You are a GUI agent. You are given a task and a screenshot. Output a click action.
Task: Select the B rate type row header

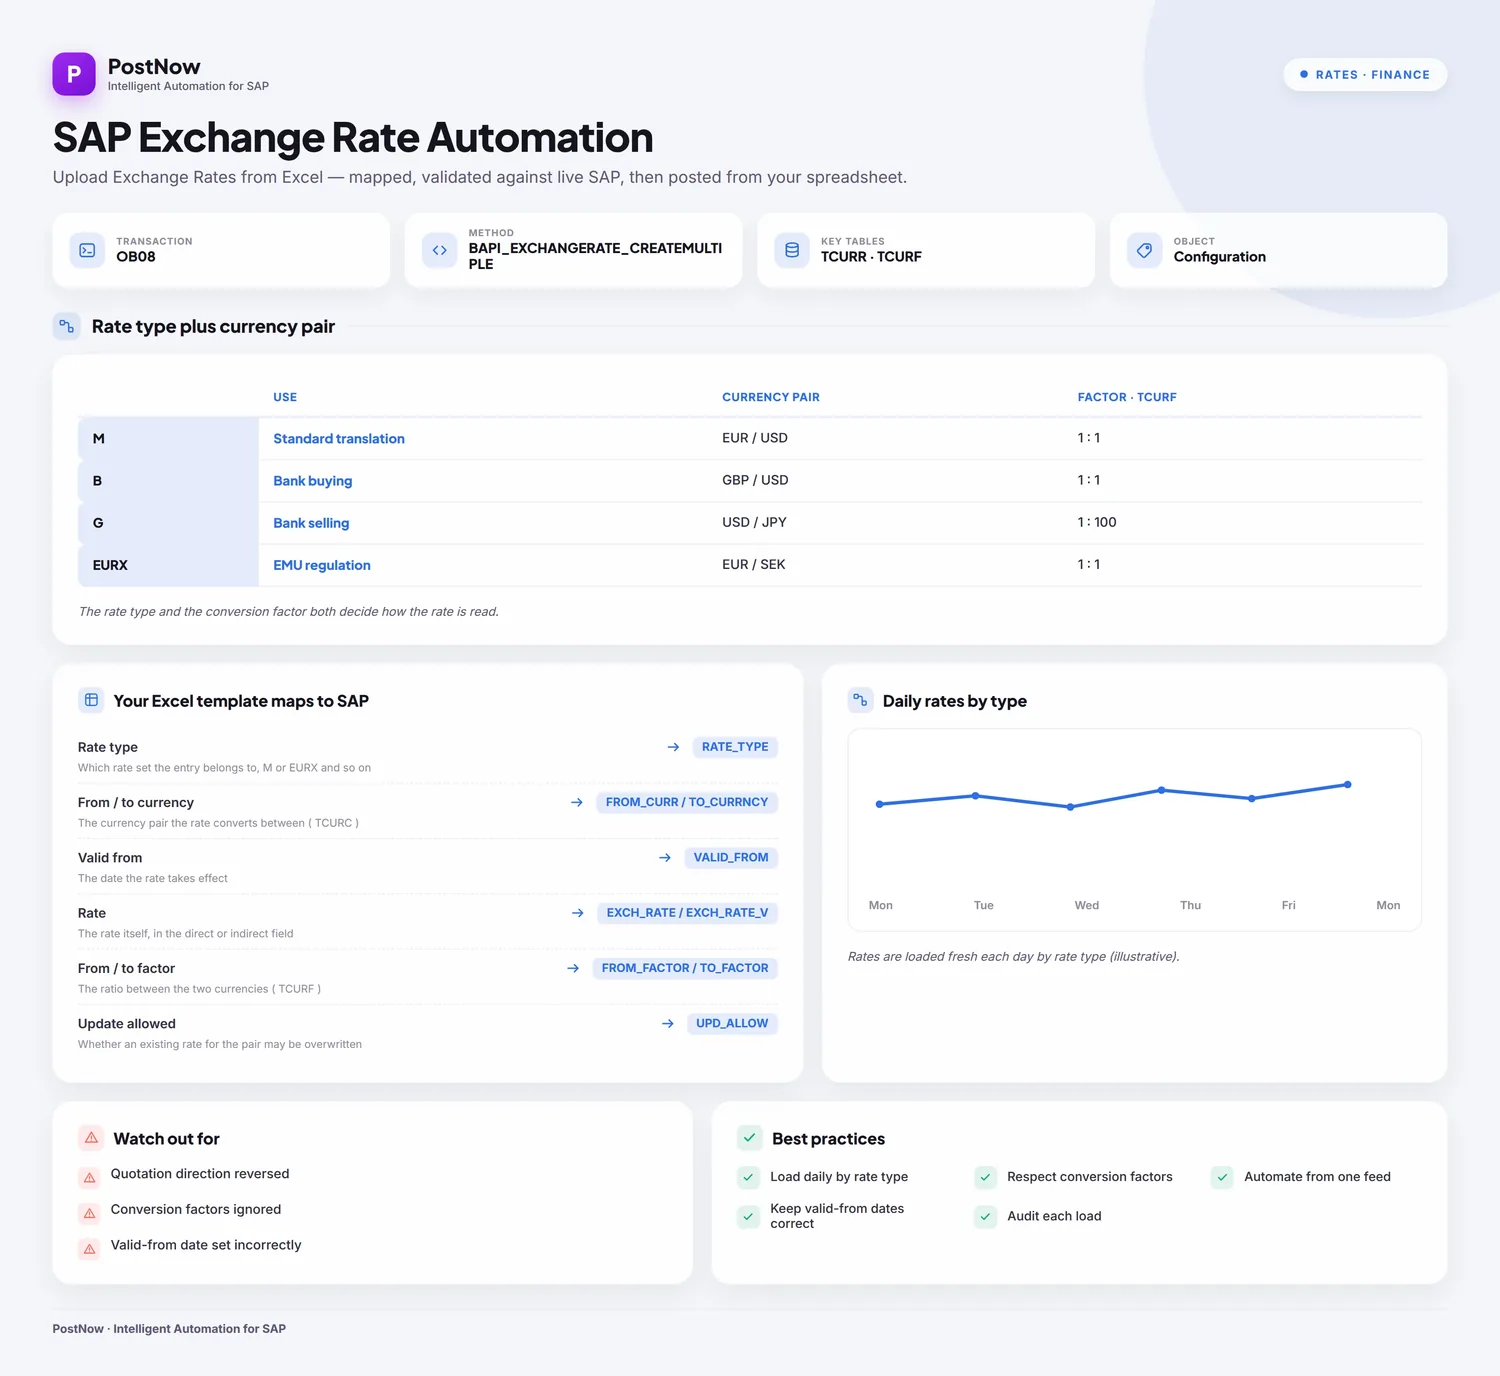[x=168, y=481]
